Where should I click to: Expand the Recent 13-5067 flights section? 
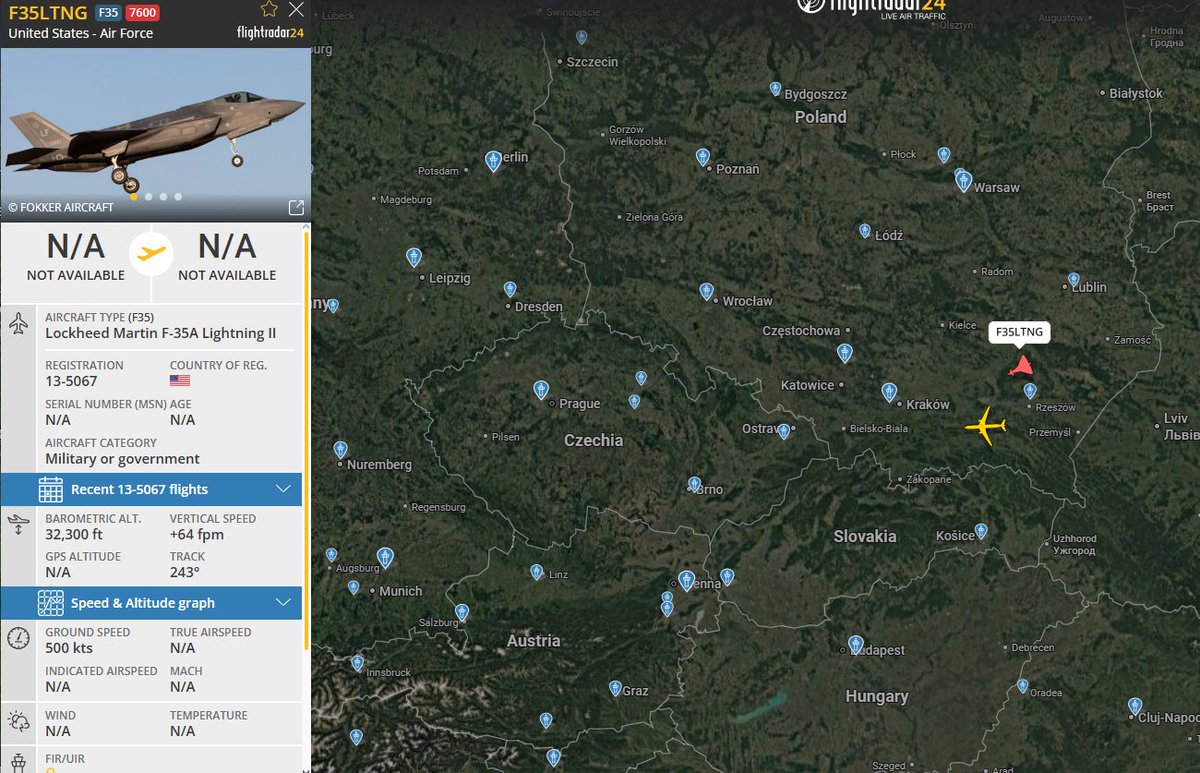pos(151,489)
